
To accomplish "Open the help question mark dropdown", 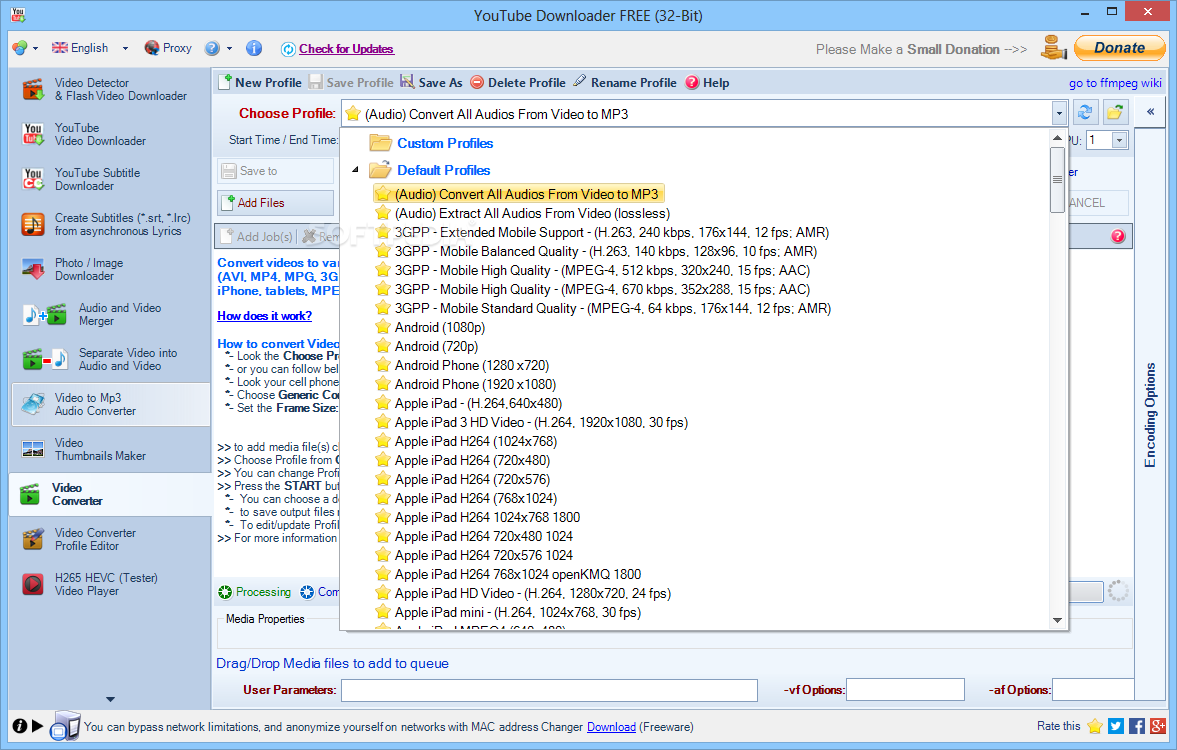I will [x=230, y=48].
